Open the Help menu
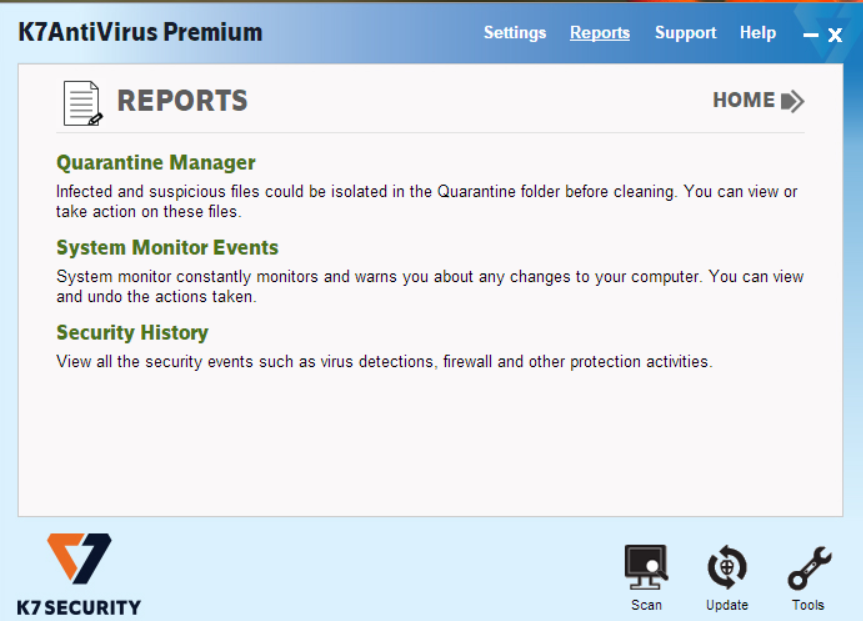 pos(758,33)
